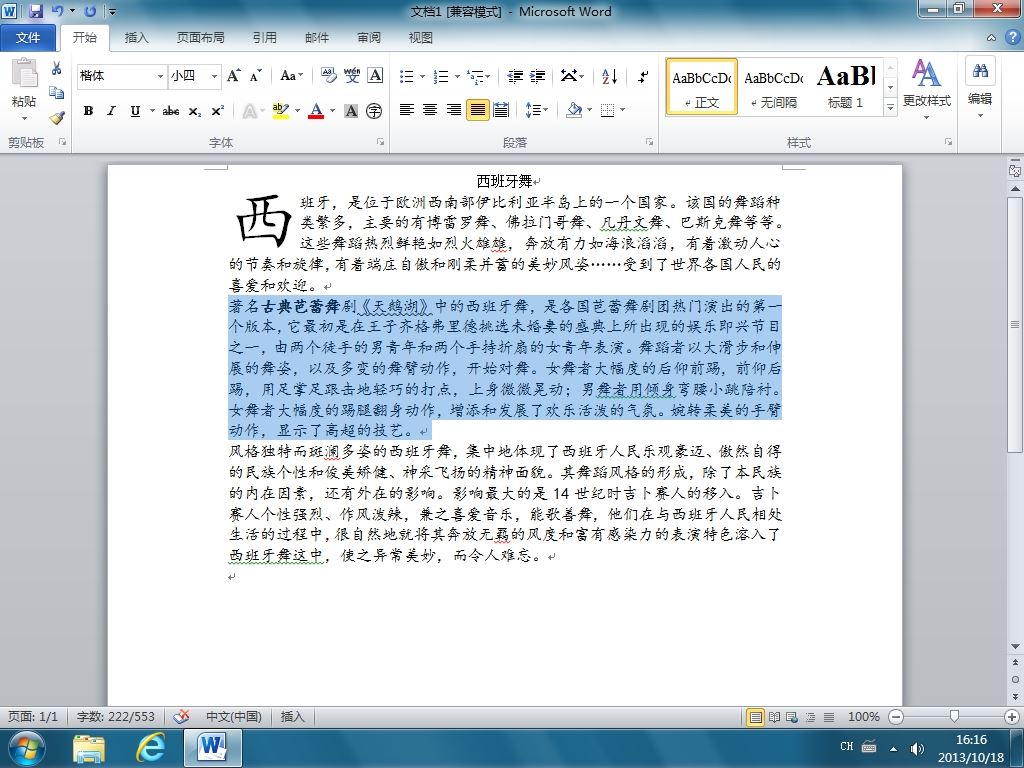1024x768 pixels.
Task: Click the Phonetic Guide icon
Action: (x=352, y=76)
